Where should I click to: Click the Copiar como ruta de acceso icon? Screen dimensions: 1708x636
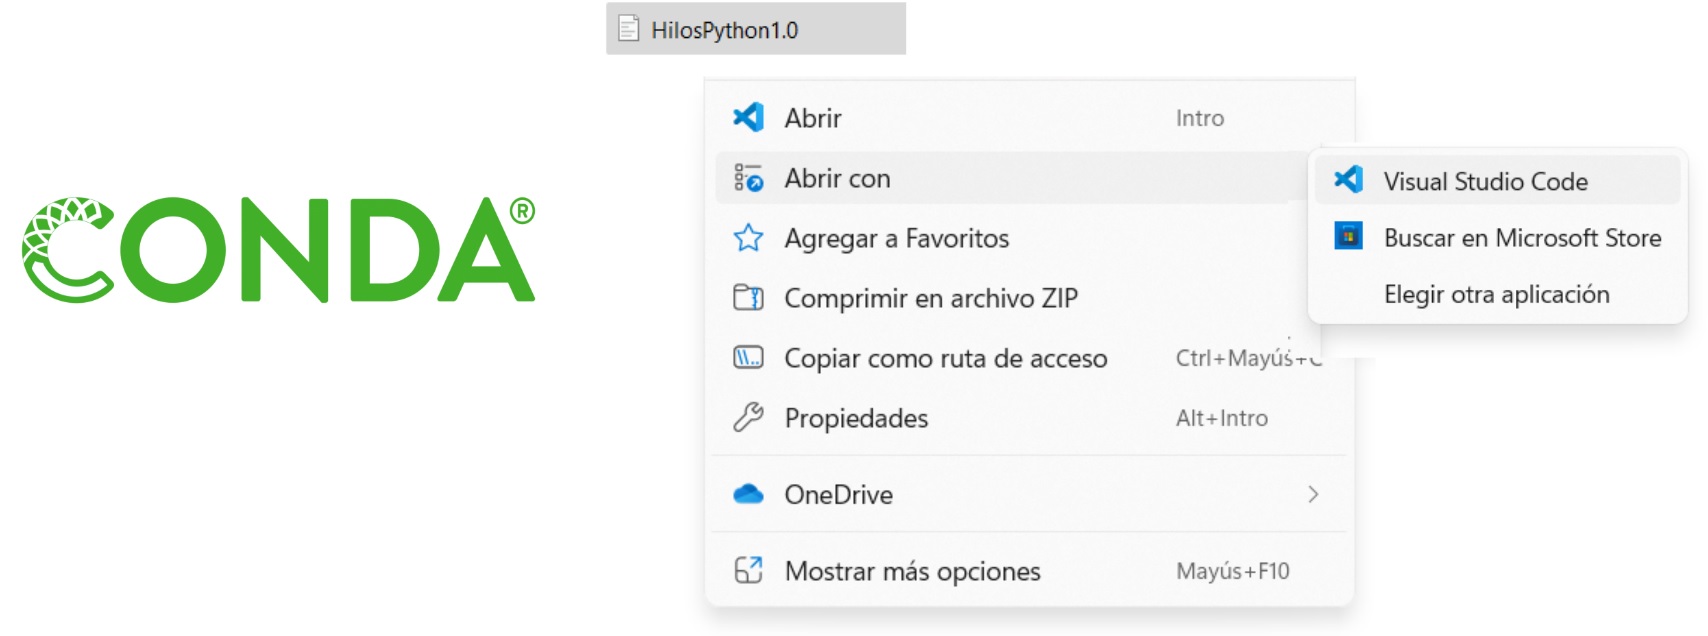pyautogui.click(x=748, y=358)
